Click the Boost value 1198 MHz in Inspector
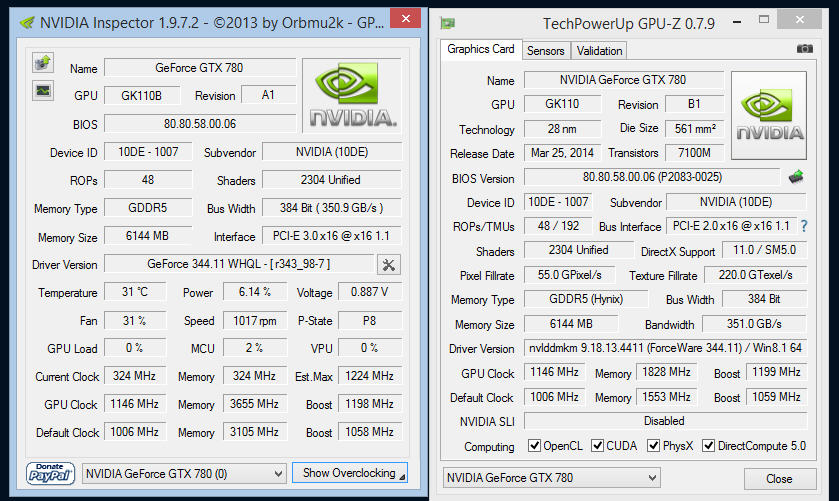This screenshot has height=501, width=839. pyautogui.click(x=370, y=404)
